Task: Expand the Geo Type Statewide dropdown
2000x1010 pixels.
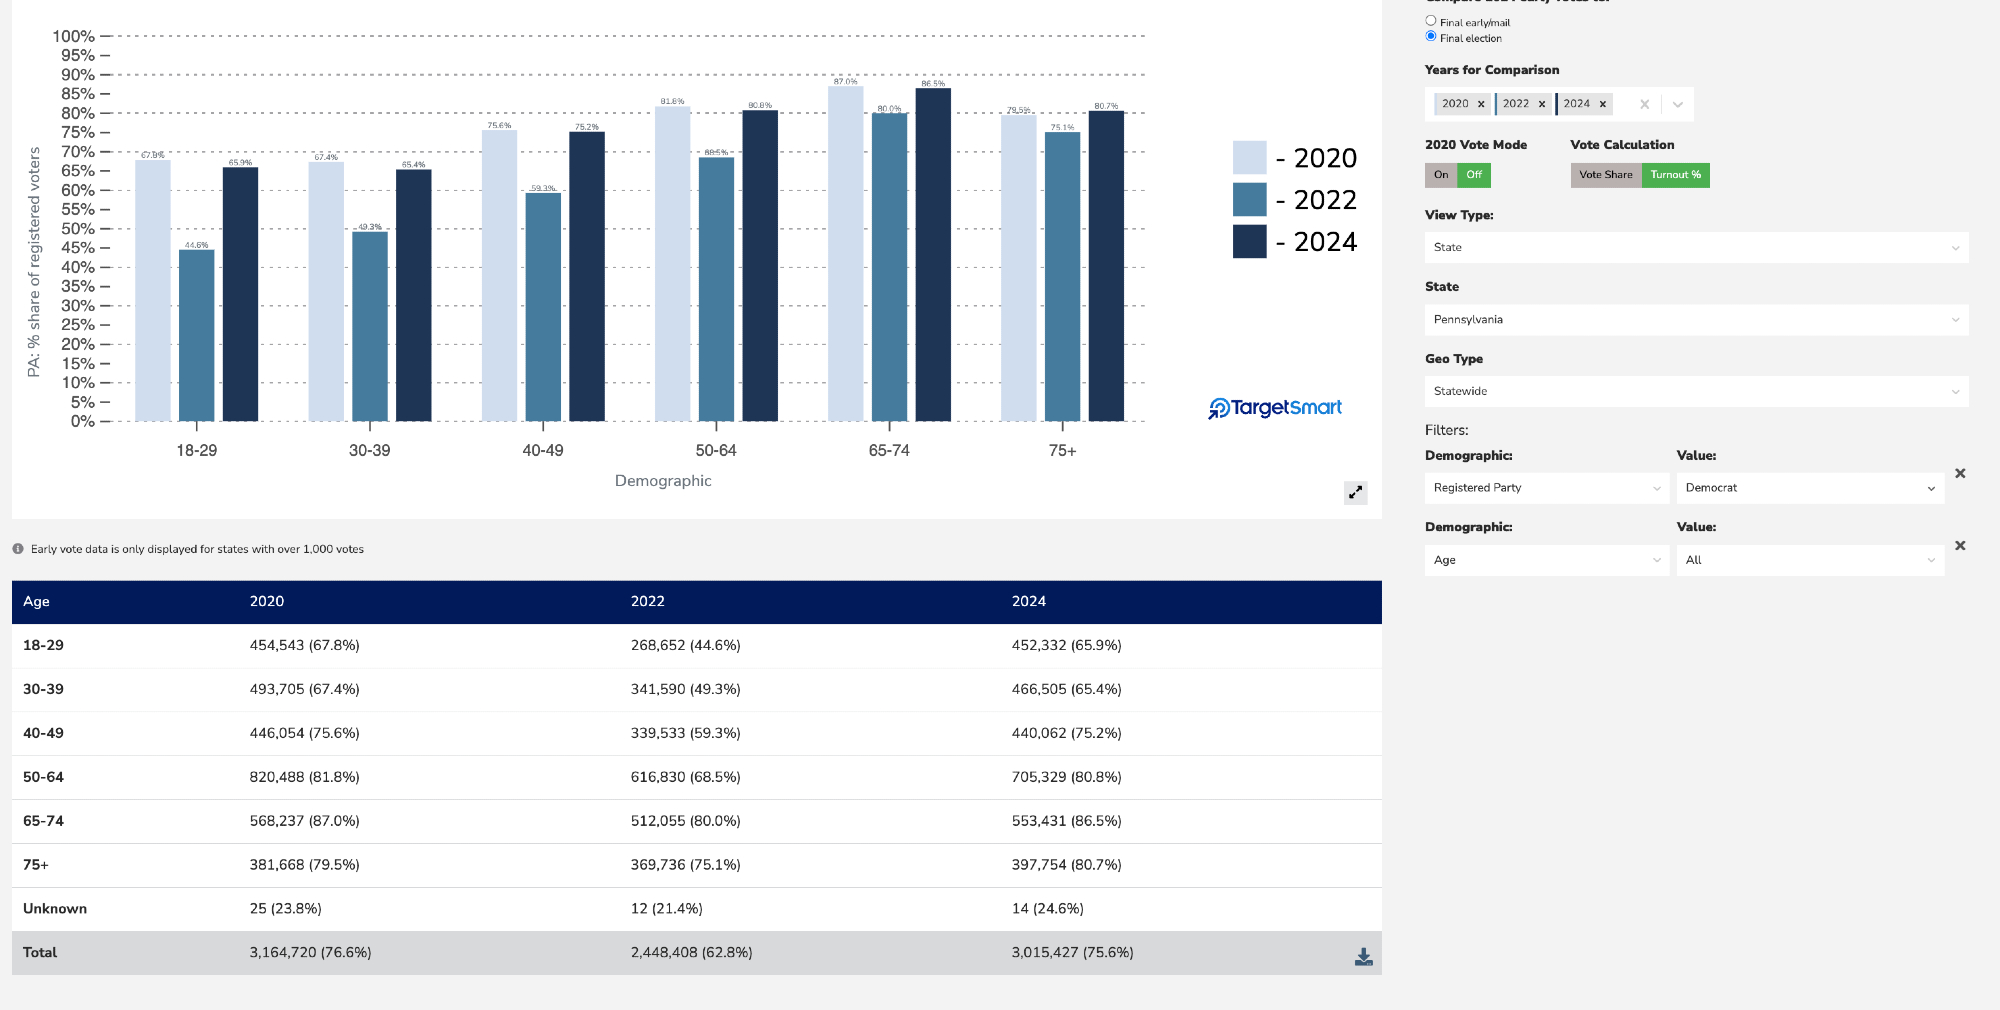Action: click(1696, 392)
